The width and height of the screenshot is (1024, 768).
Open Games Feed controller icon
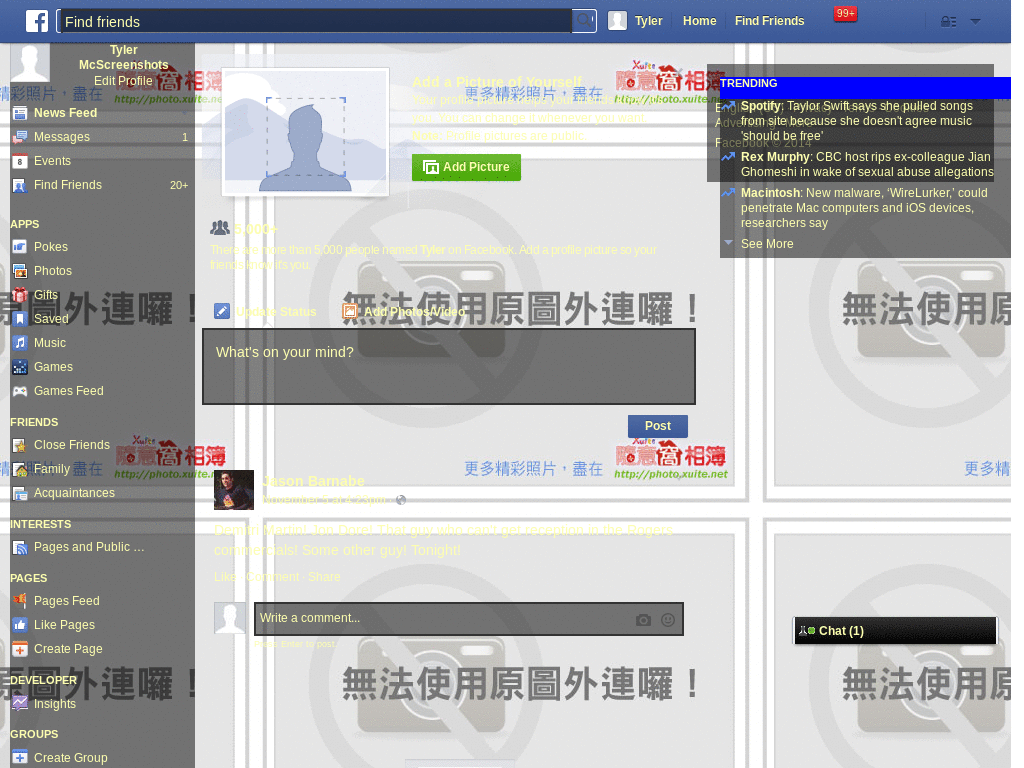click(x=20, y=391)
